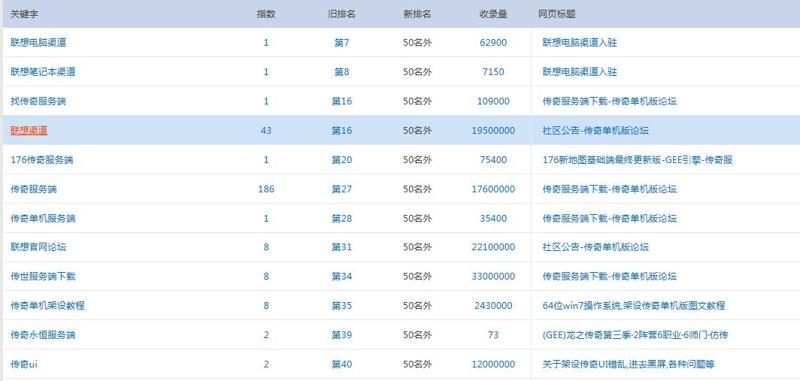Click the old rank value 第35

point(341,306)
